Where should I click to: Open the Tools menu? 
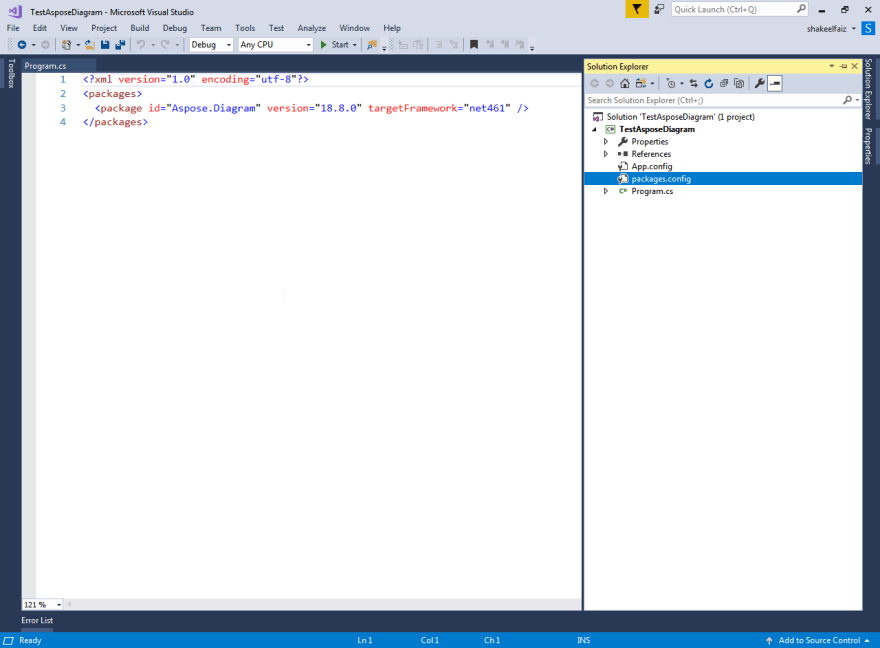point(245,28)
